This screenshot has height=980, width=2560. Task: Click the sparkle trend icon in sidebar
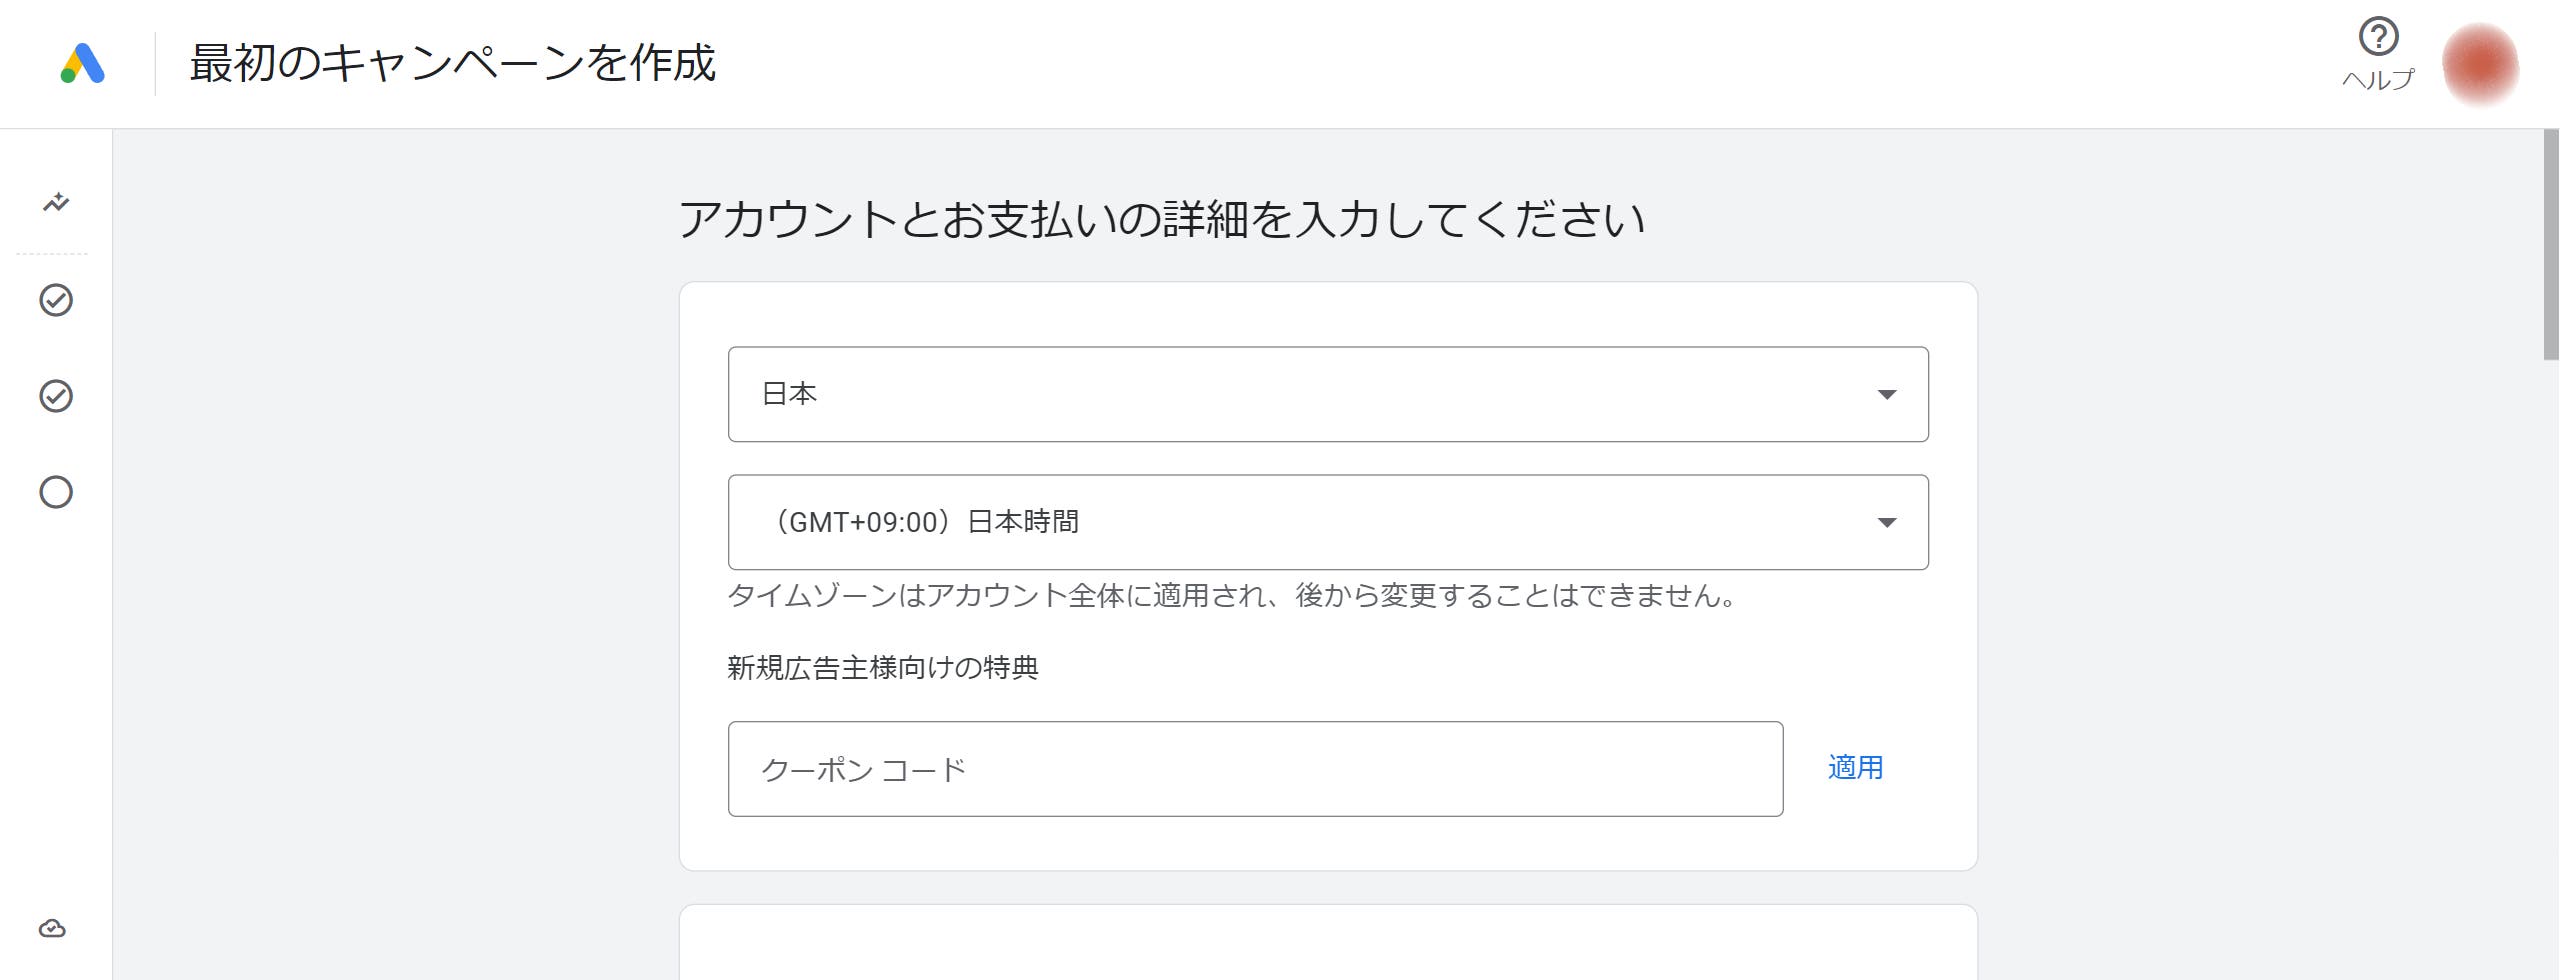(x=56, y=202)
